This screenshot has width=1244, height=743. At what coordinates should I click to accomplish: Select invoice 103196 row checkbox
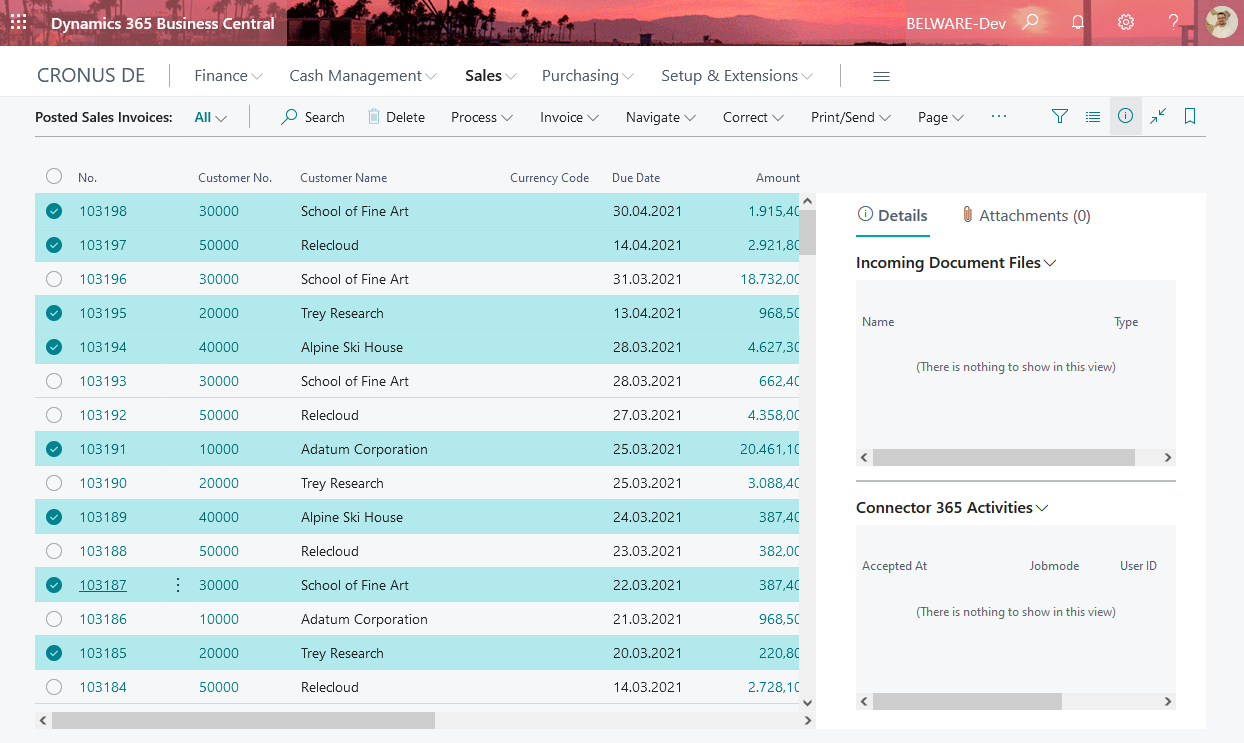point(54,279)
